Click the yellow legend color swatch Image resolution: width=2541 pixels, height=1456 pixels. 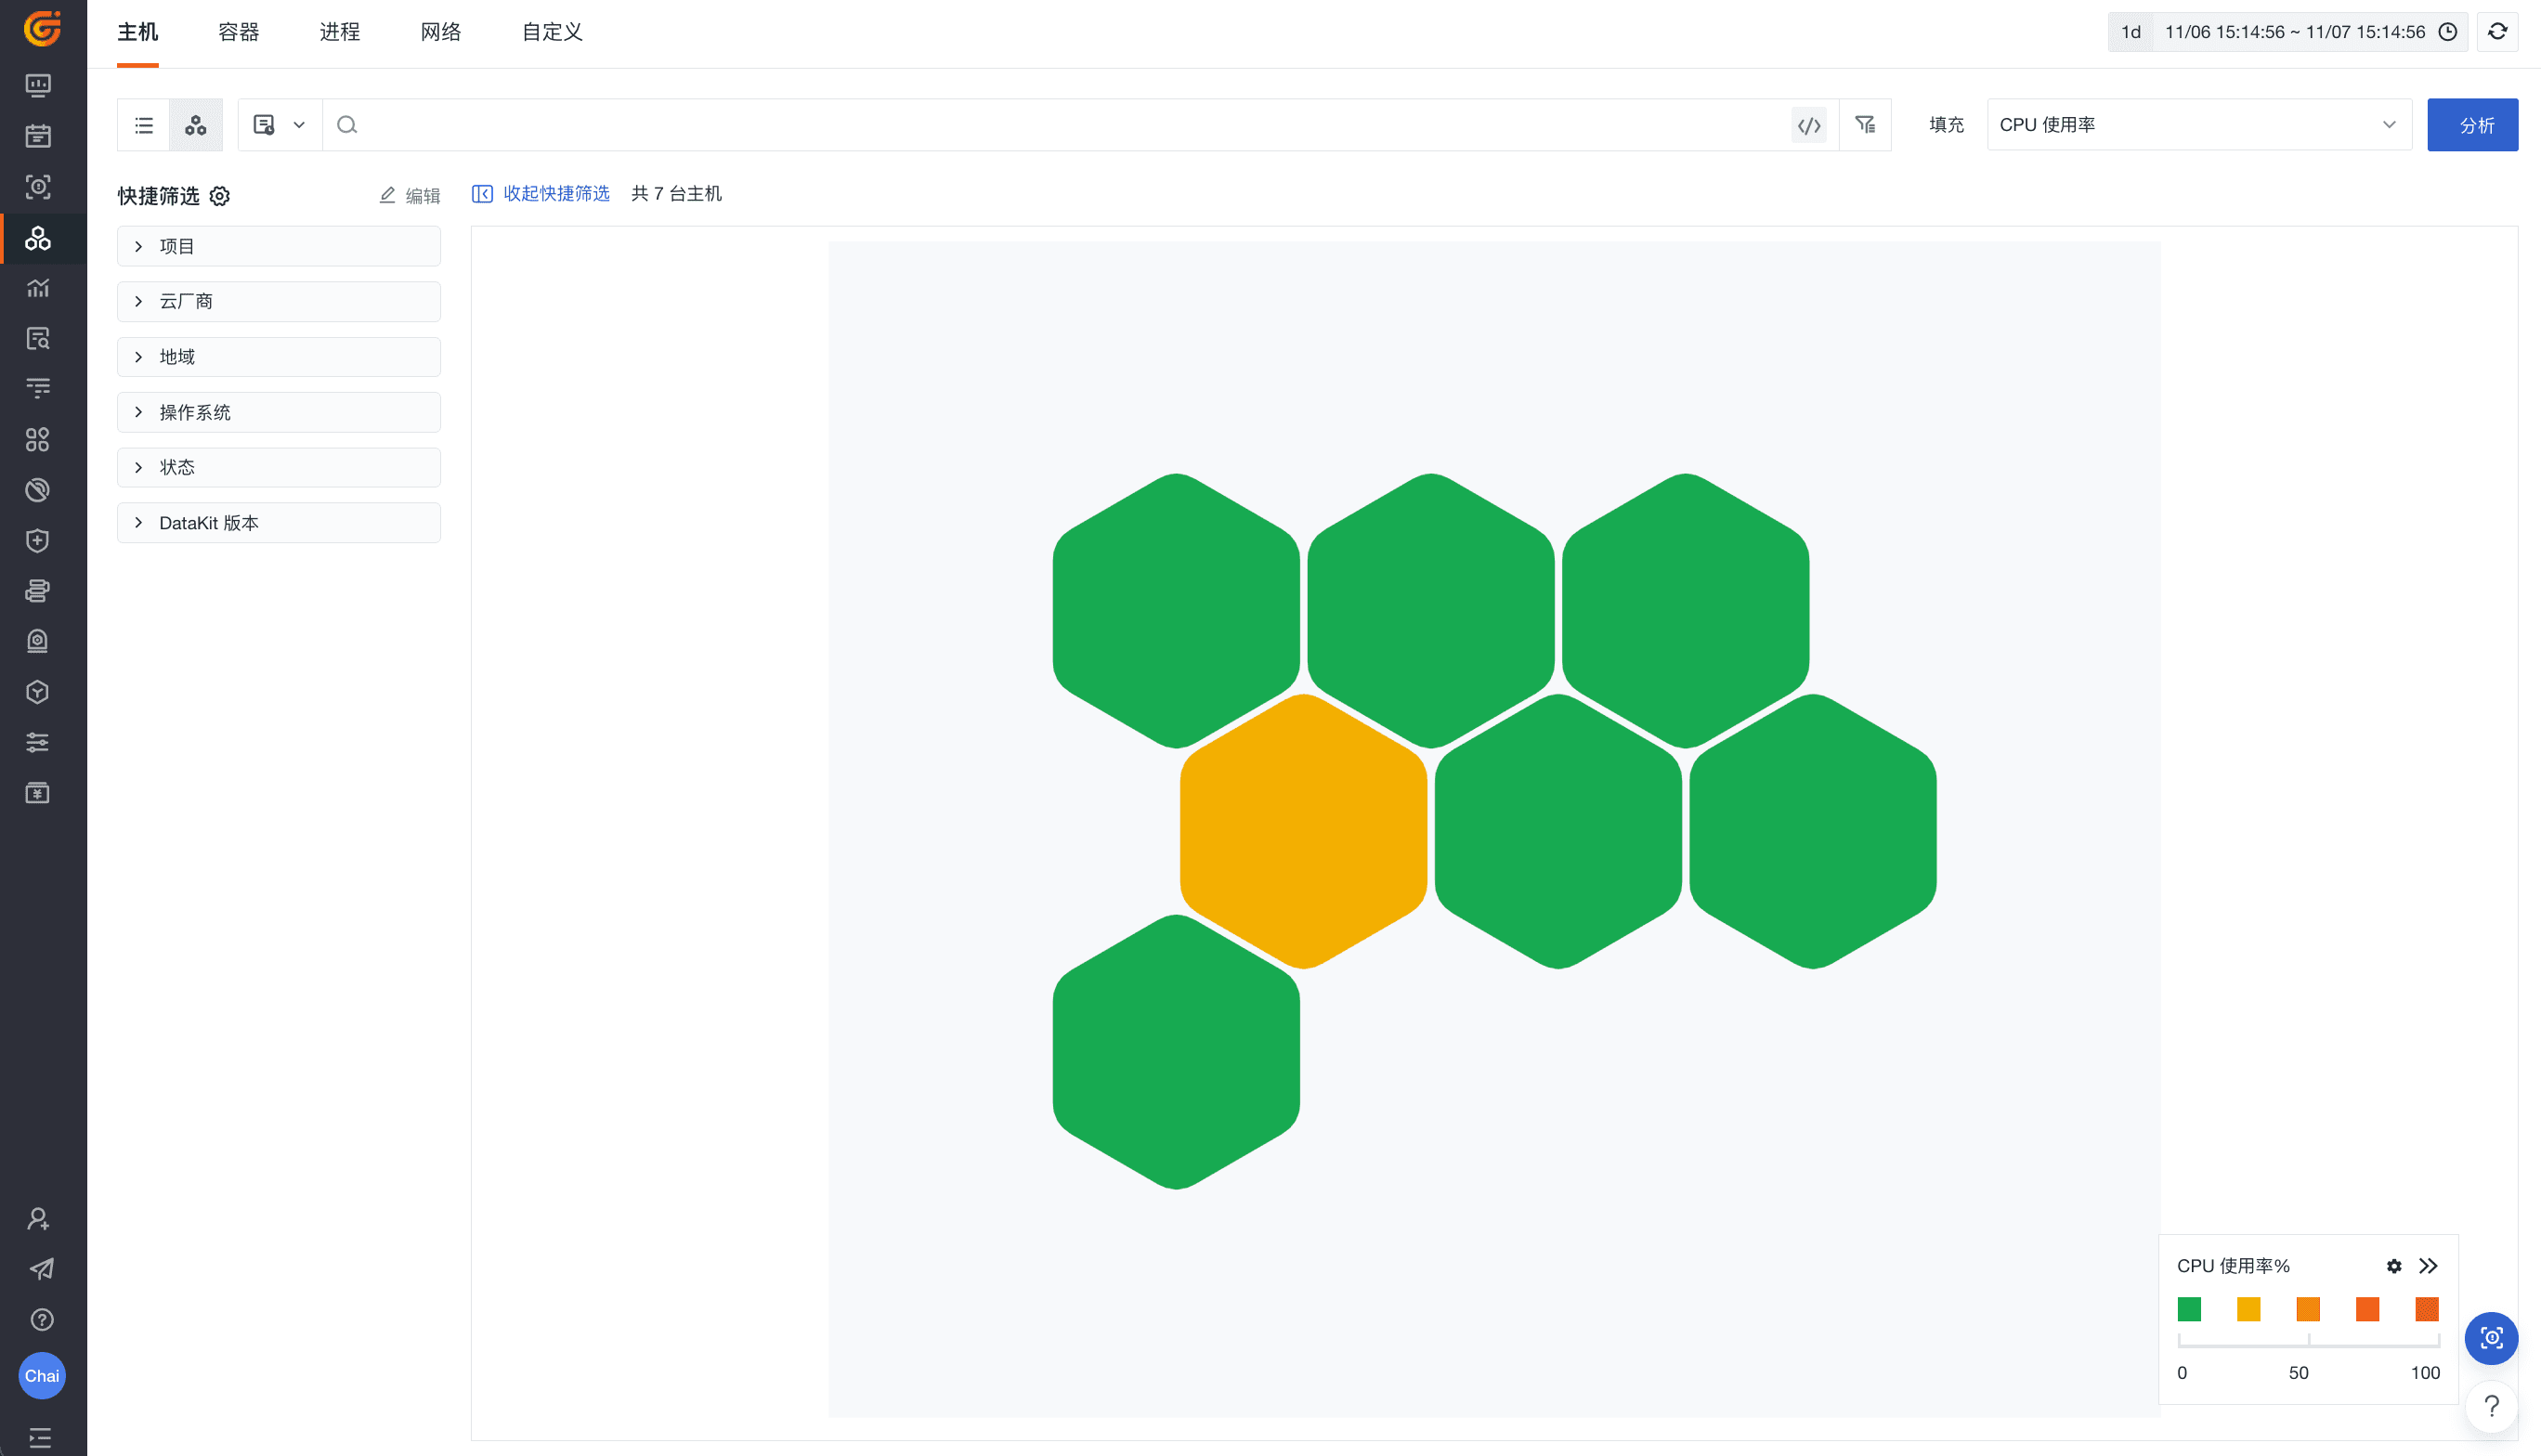[2248, 1309]
